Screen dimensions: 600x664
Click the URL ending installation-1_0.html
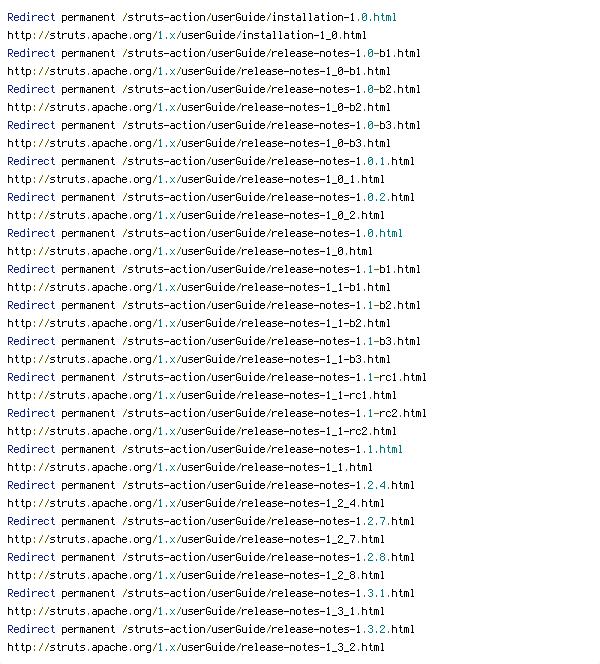click(187, 35)
